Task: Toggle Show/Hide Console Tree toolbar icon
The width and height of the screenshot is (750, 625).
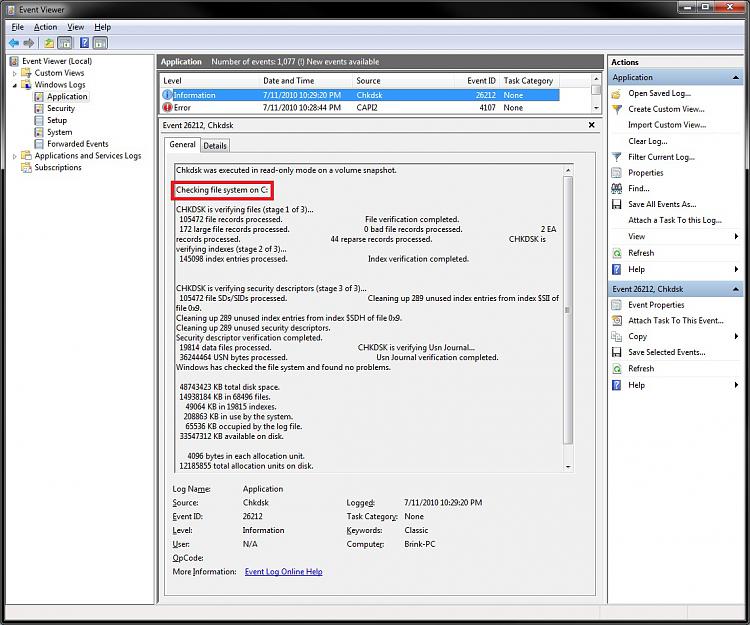Action: pyautogui.click(x=65, y=43)
